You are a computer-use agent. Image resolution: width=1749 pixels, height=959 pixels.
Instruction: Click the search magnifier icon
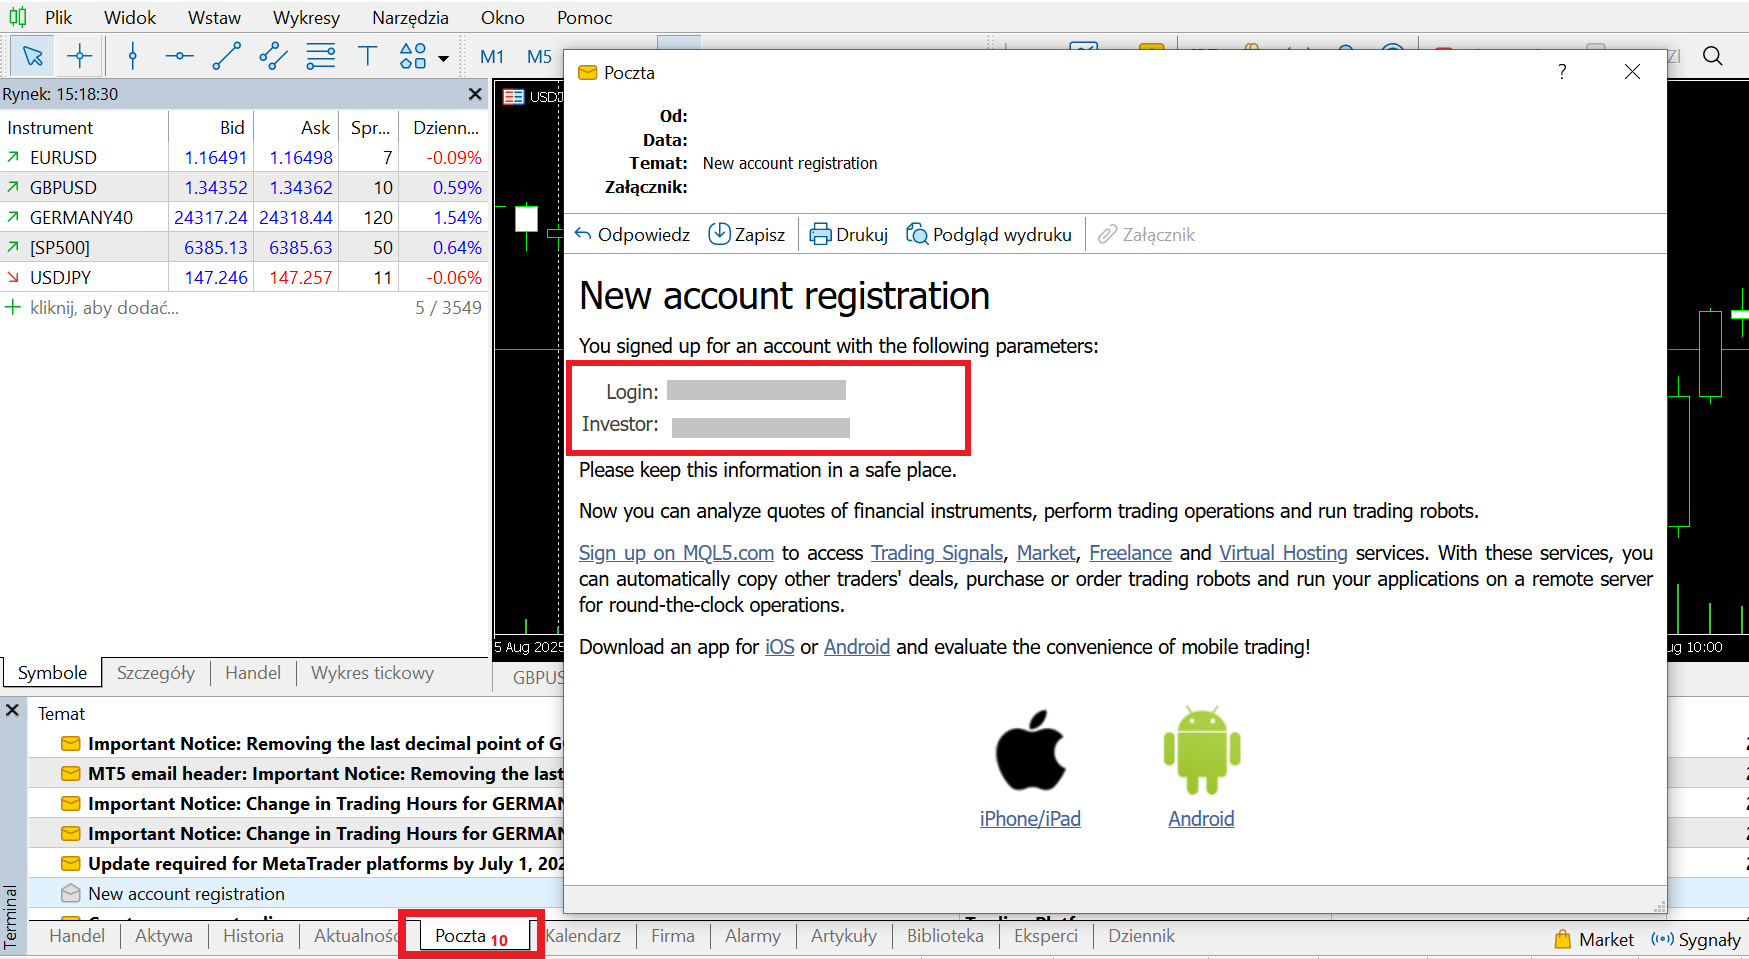1713,56
